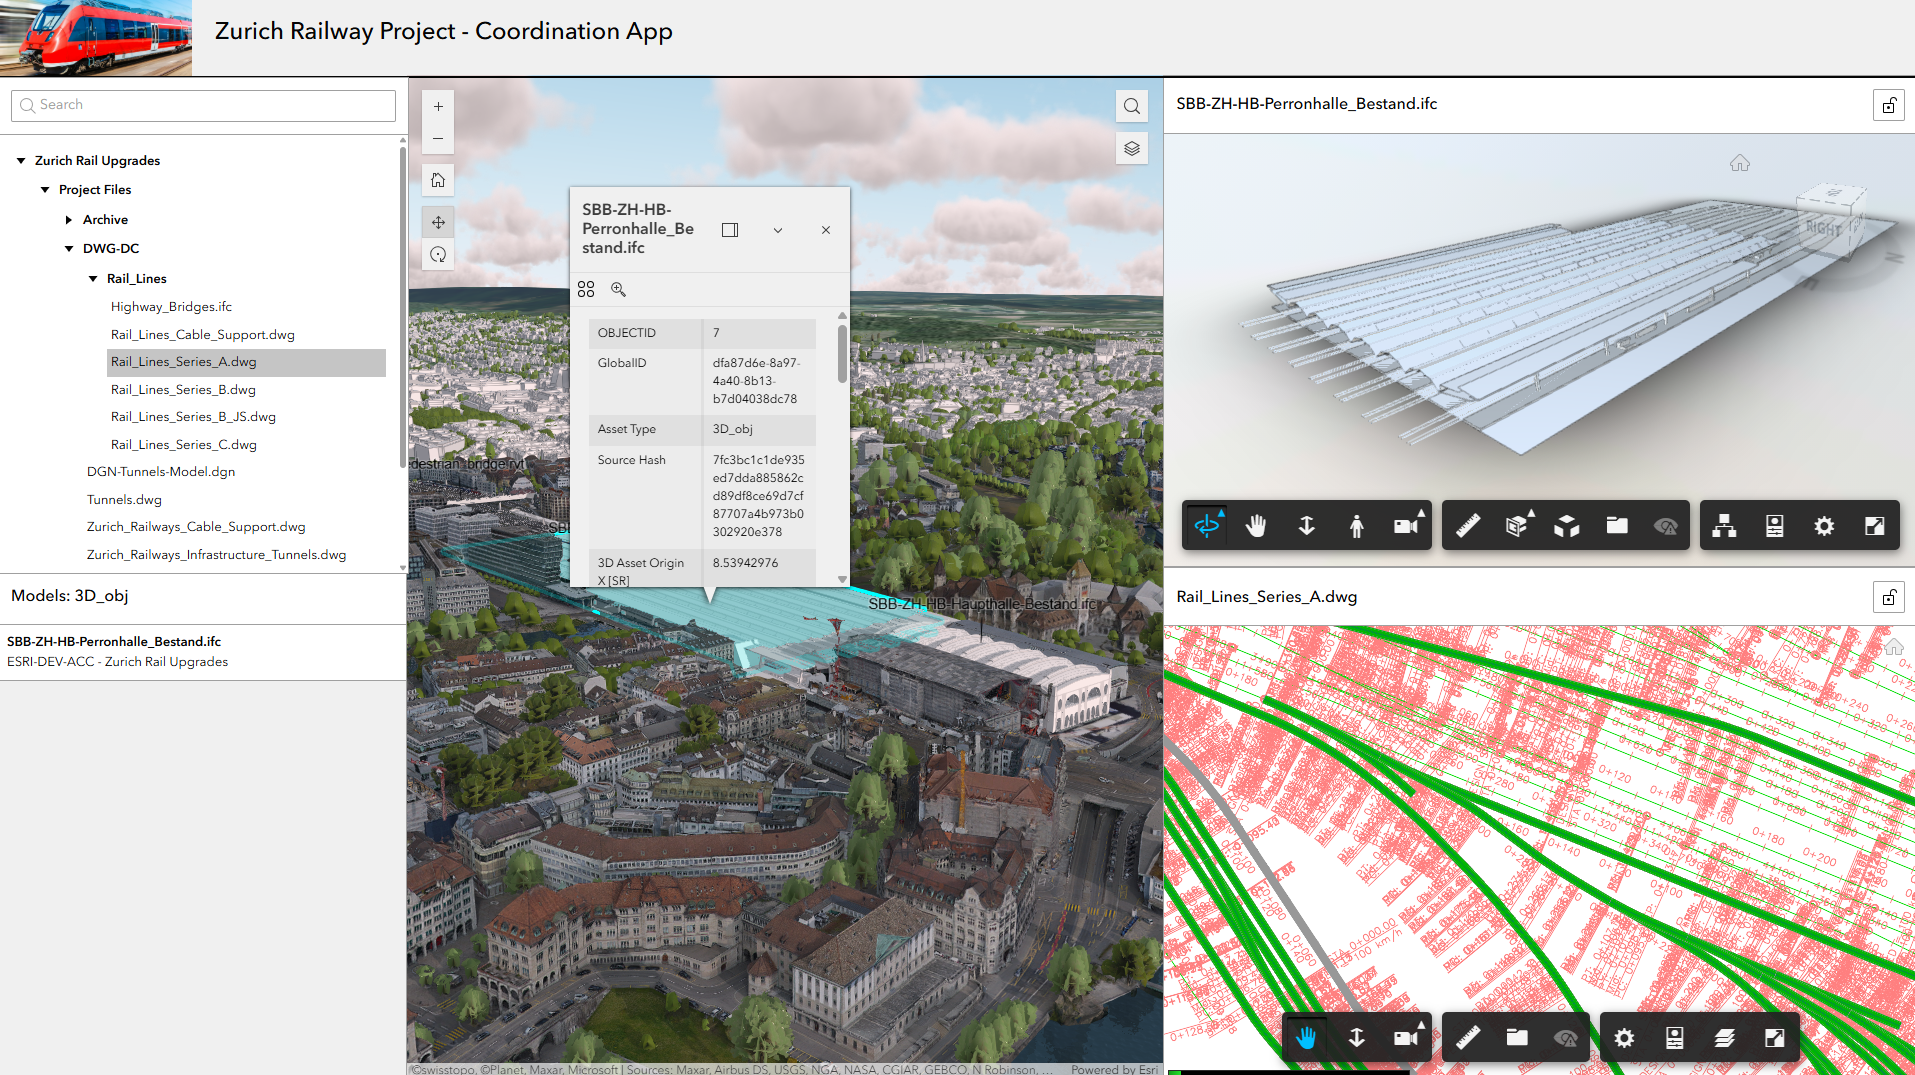Select the Orbit tool in the IFC viewer
The height and width of the screenshot is (1075, 1915).
(1207, 525)
